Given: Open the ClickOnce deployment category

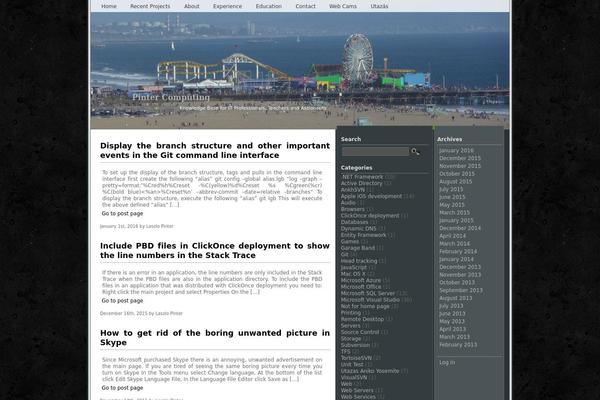Looking at the screenshot, I should [x=370, y=216].
